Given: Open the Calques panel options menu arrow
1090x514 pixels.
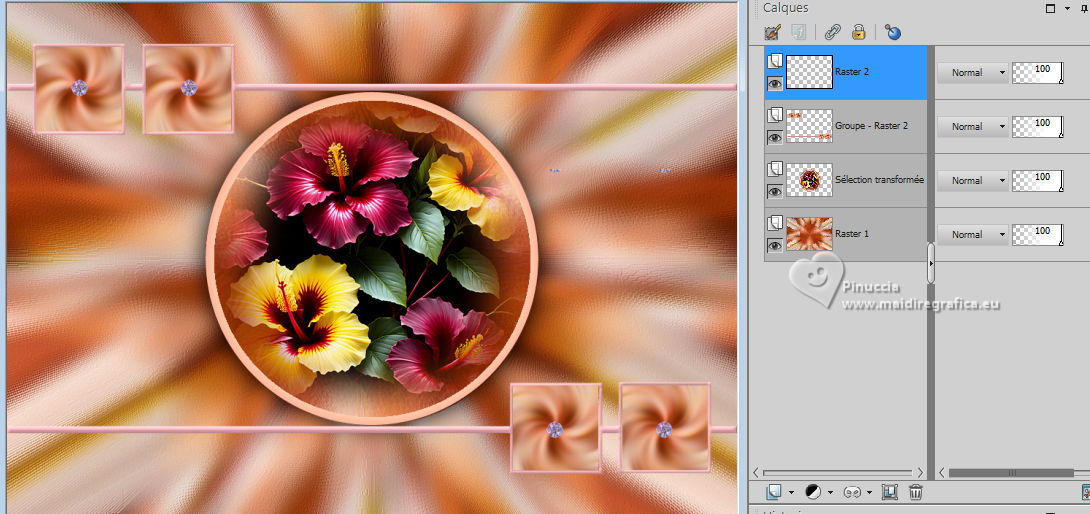Looking at the screenshot, I should [x=1068, y=8].
